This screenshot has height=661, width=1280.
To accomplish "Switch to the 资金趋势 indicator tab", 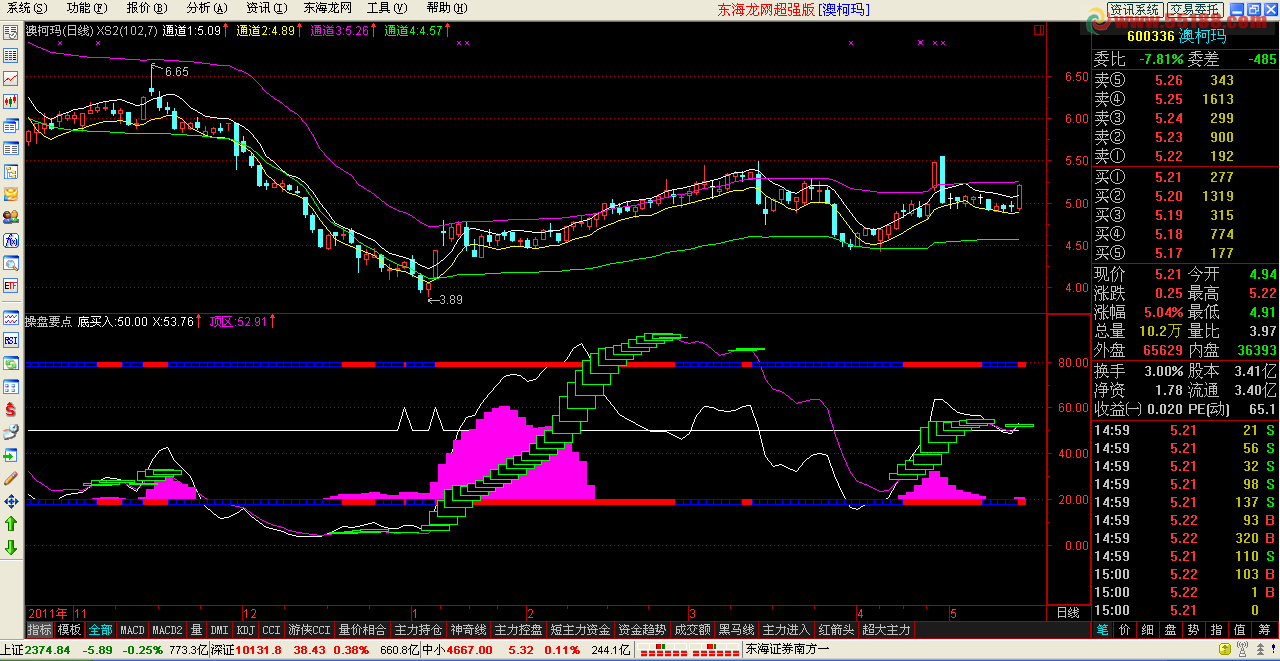I will pos(642,630).
